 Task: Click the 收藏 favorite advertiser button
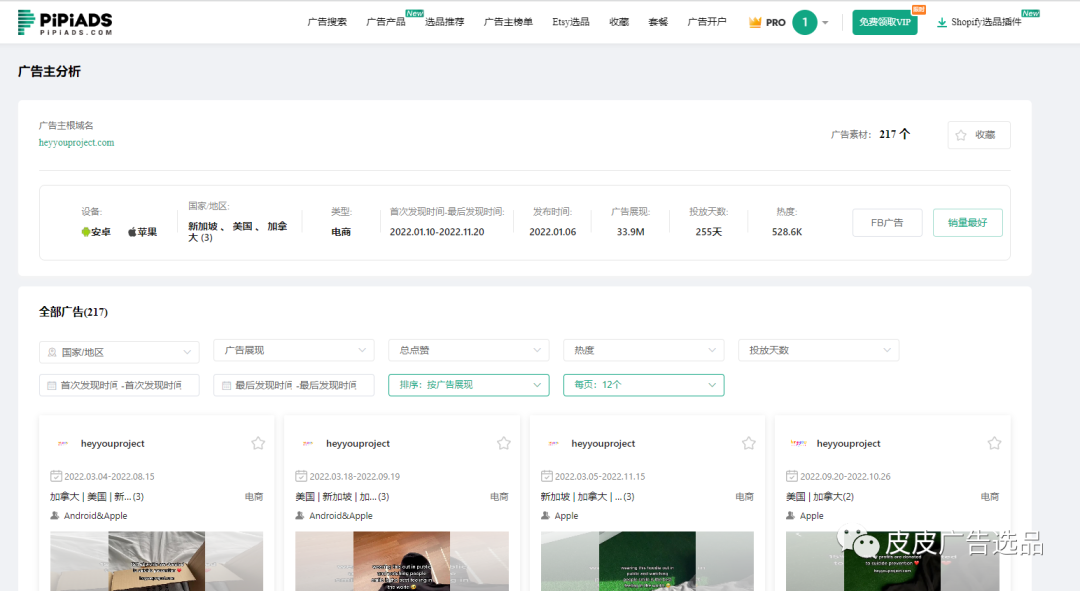[x=979, y=135]
